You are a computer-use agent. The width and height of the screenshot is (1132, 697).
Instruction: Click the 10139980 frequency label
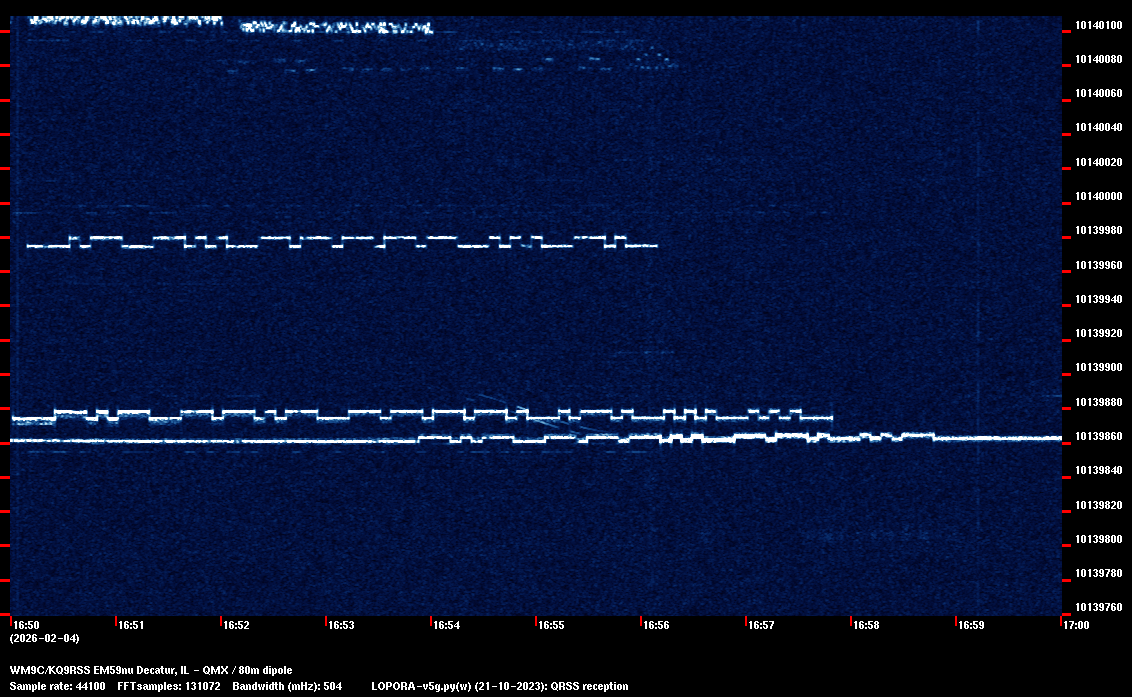1097,230
